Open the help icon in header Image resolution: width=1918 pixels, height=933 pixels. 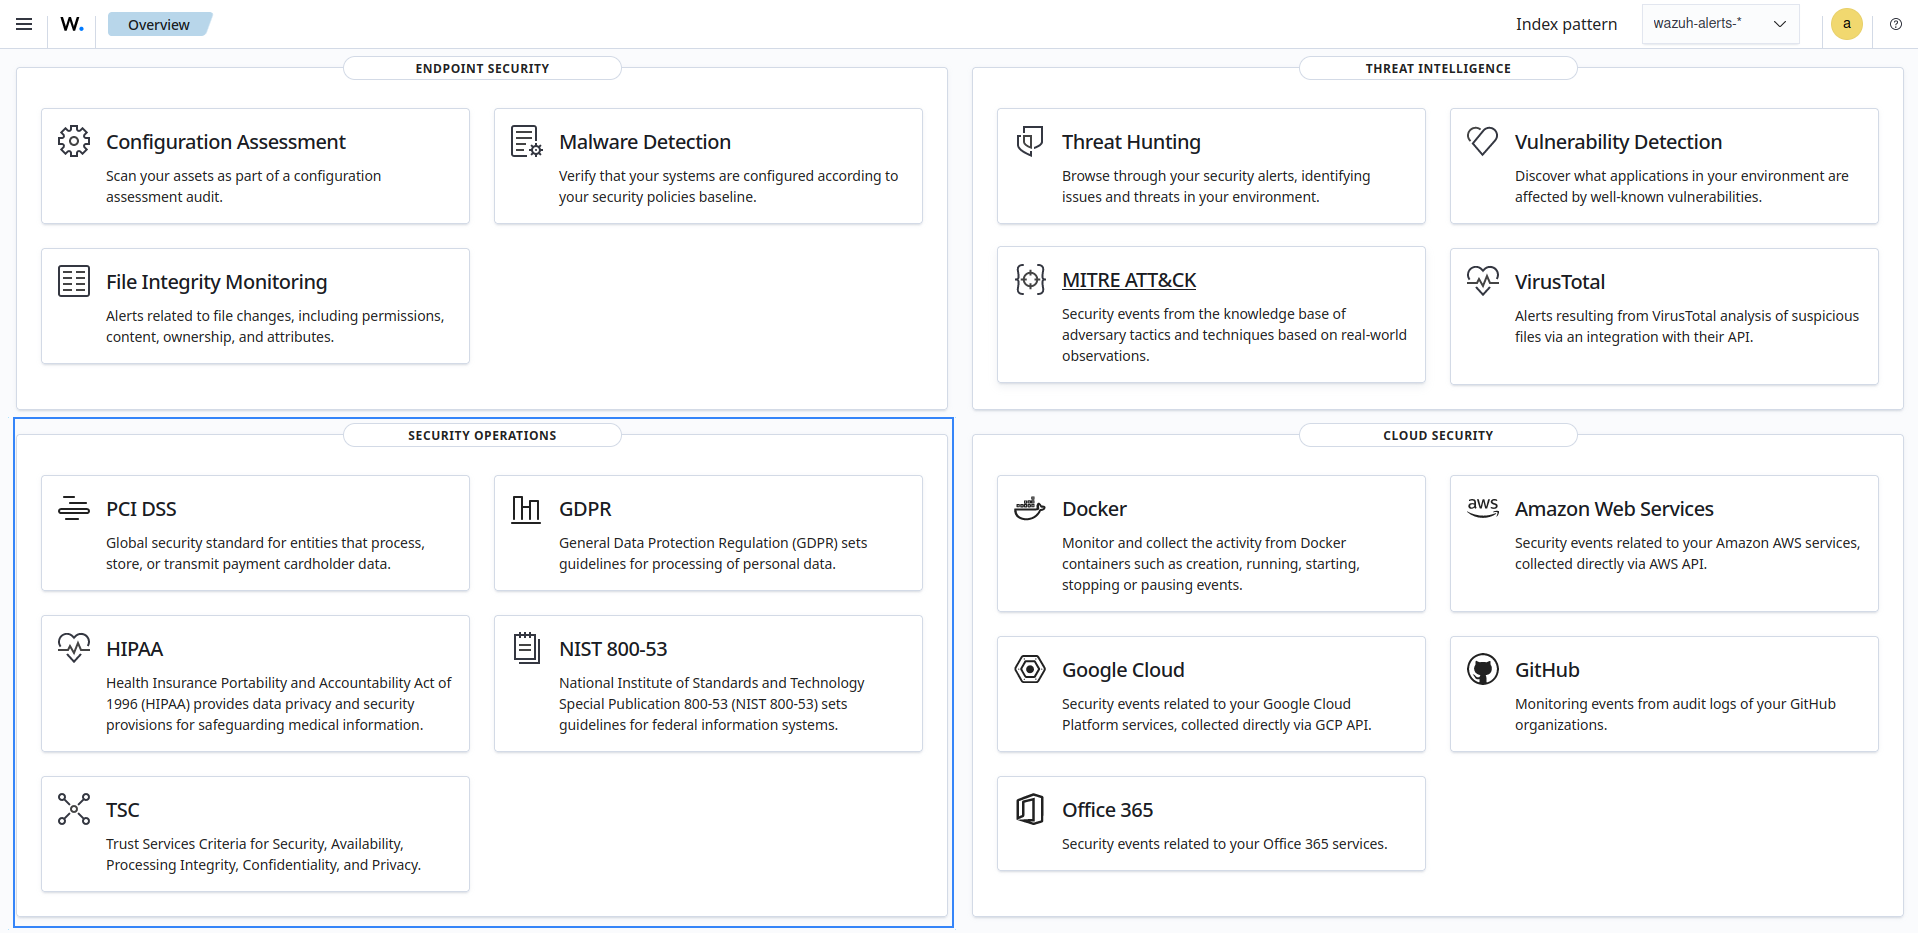[1895, 24]
